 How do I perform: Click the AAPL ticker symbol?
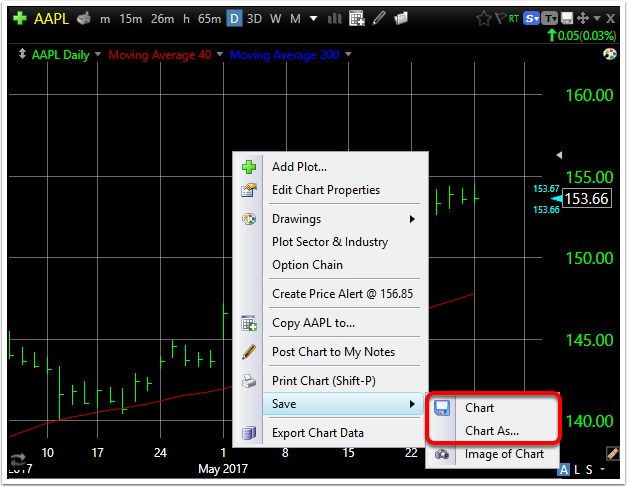(x=51, y=19)
